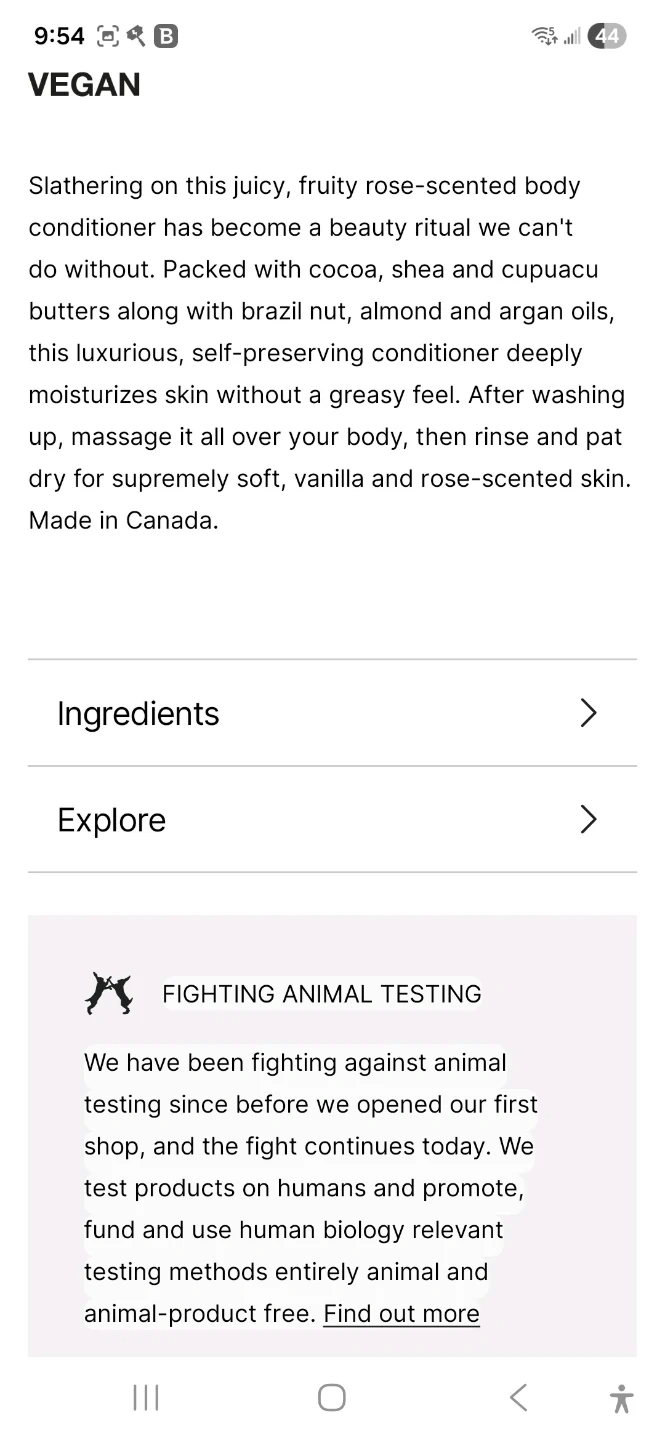Tap the B notification icon in status bar
The image size is (665, 1440).
(166, 37)
